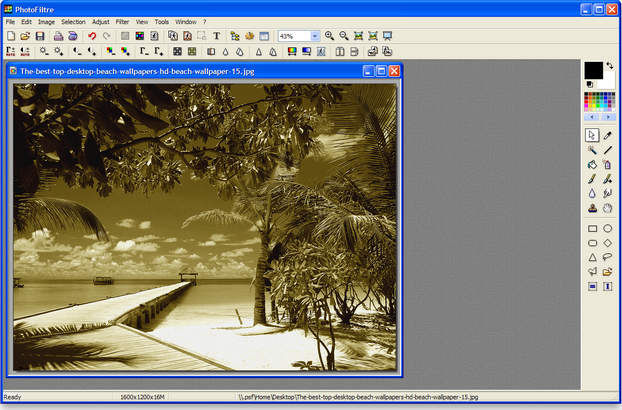Select the Fill paint bucket tool
The width and height of the screenshot is (622, 410).
[x=592, y=165]
